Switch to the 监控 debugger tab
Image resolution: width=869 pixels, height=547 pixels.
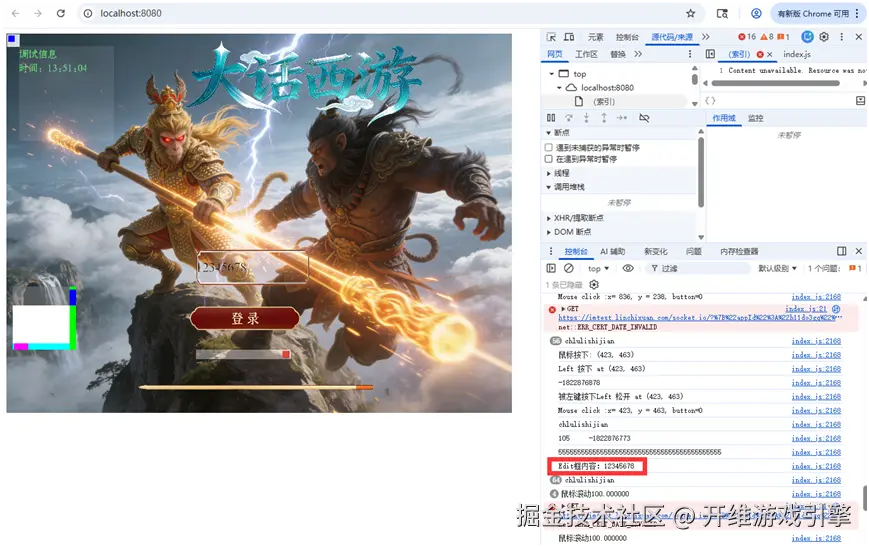(x=755, y=118)
